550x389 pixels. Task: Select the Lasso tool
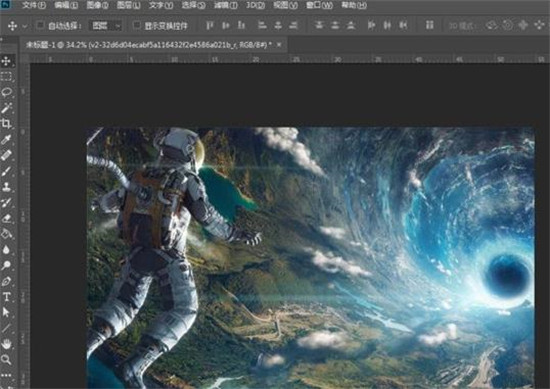coord(6,93)
